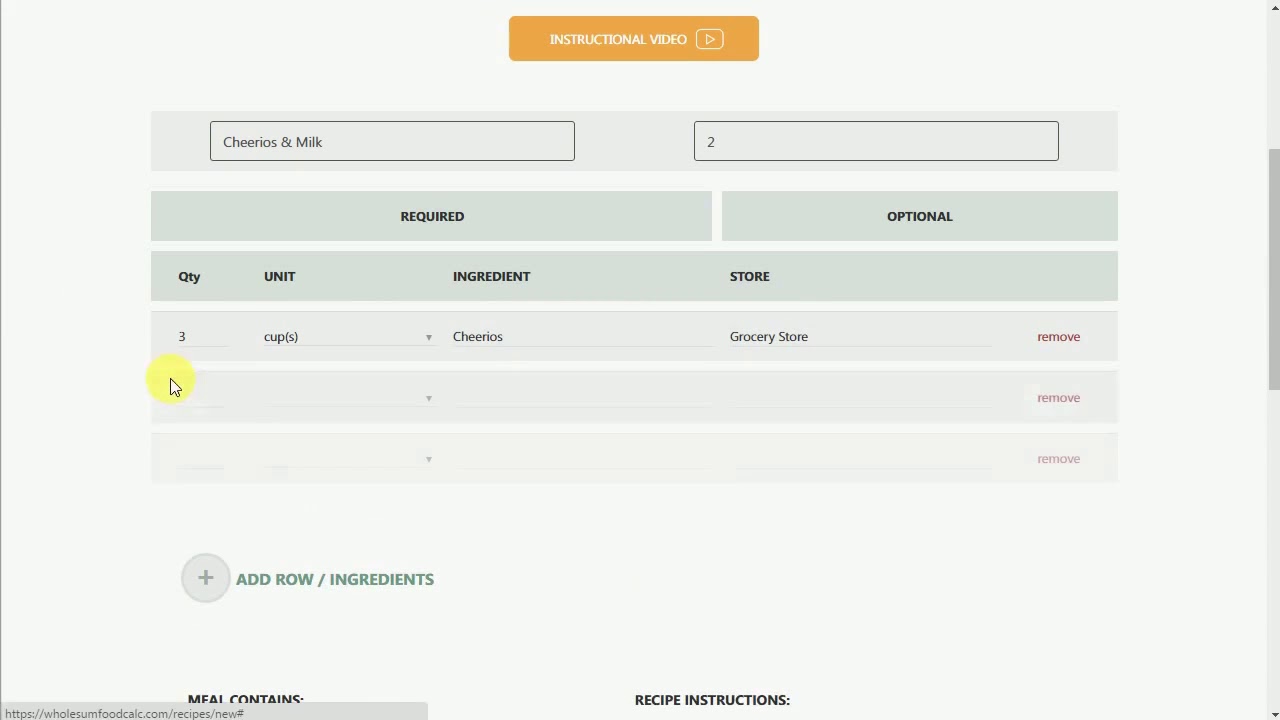Remove the Cheerios ingredient row
Viewport: 1280px width, 720px height.
pyautogui.click(x=1058, y=337)
